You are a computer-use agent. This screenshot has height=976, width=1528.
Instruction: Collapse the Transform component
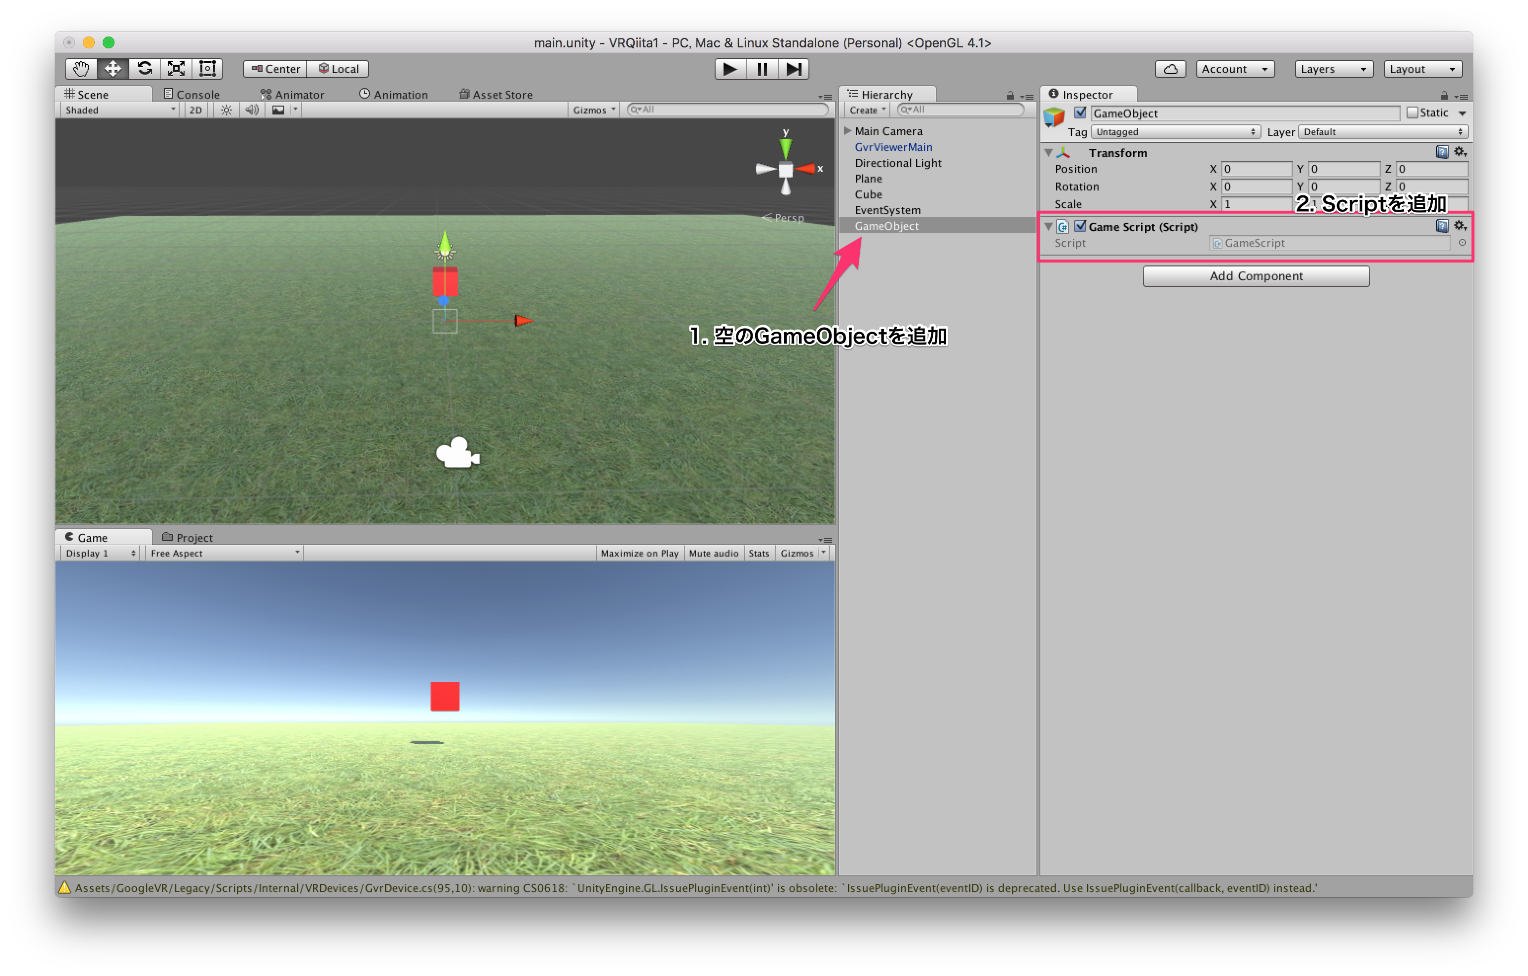tap(1047, 152)
